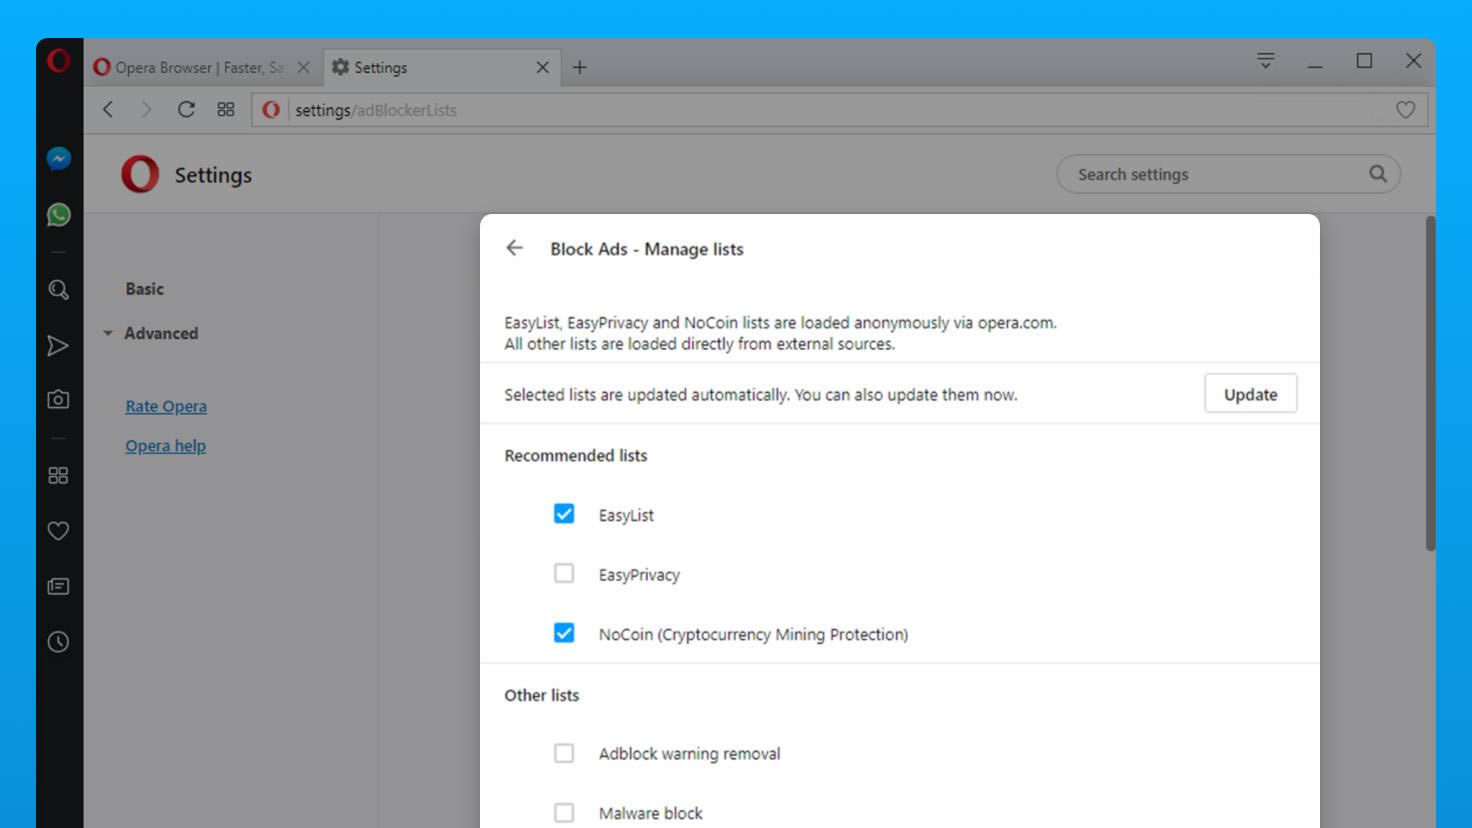Image resolution: width=1472 pixels, height=828 pixels.
Task: Open the sidebar personal news icon
Action: click(x=58, y=587)
